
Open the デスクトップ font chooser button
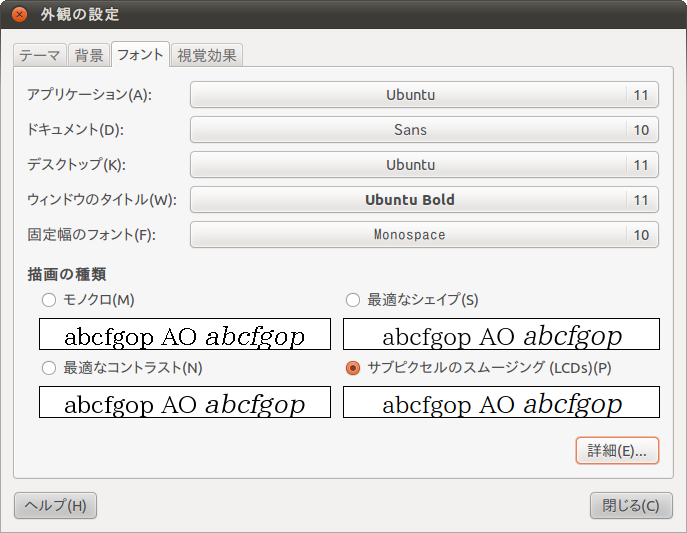[x=424, y=165]
